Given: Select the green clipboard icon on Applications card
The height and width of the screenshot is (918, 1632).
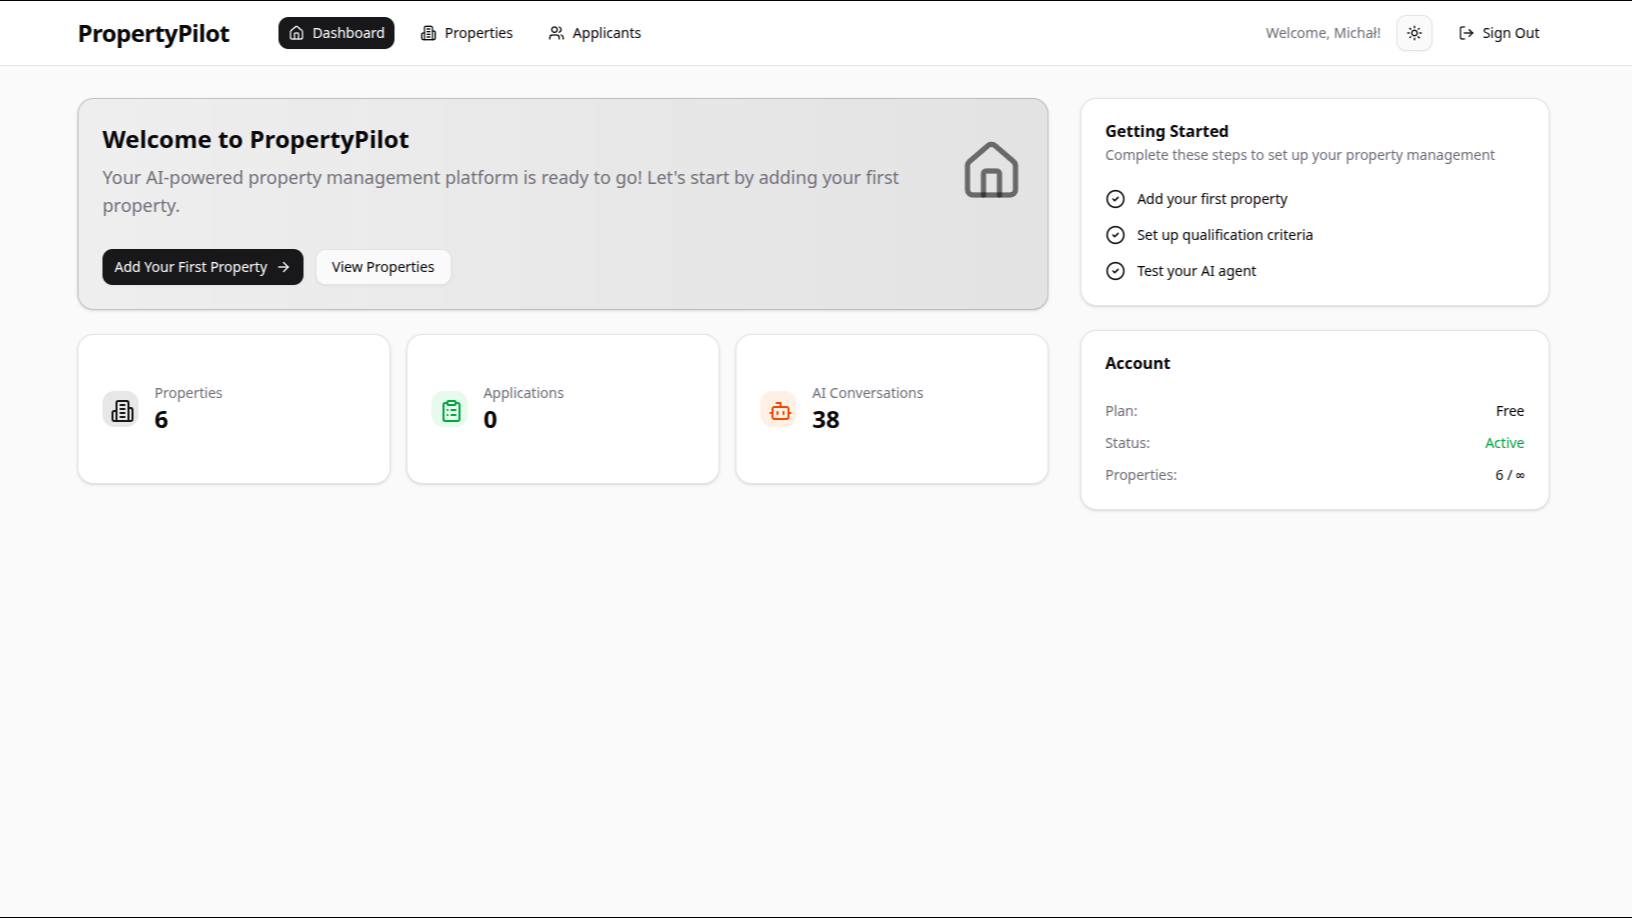Looking at the screenshot, I should pos(450,408).
